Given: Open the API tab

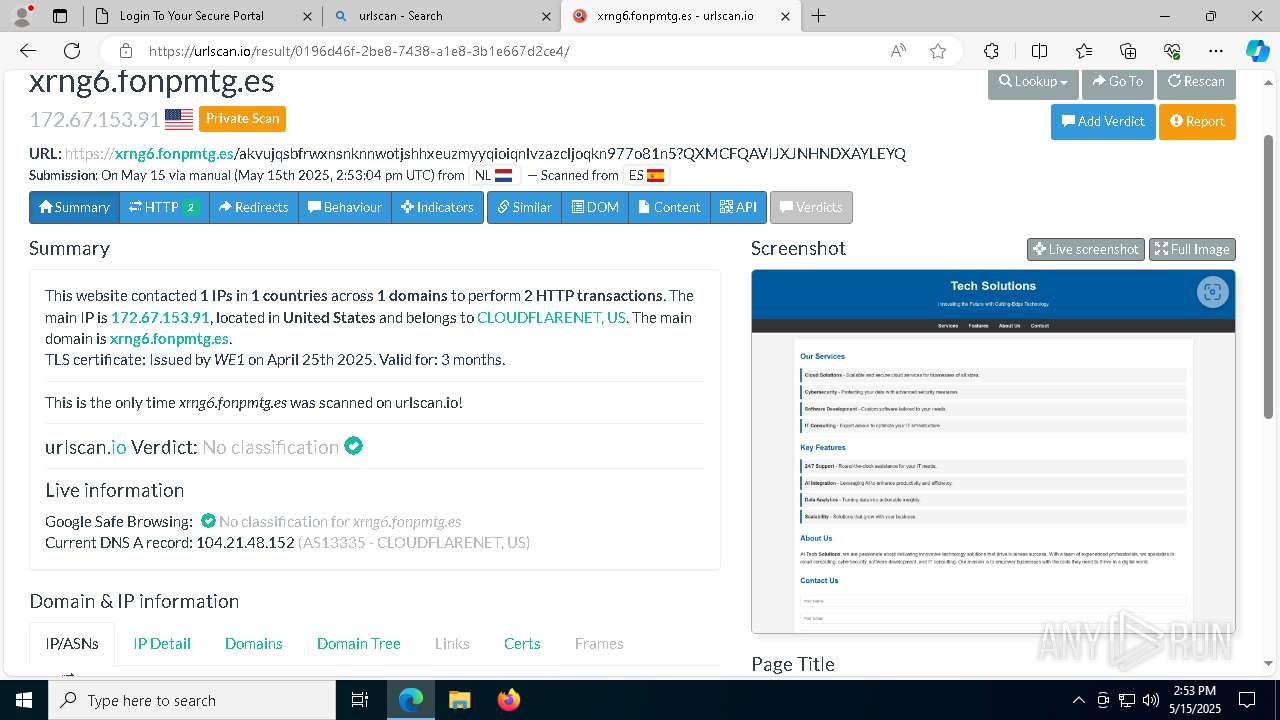Looking at the screenshot, I should (x=738, y=207).
